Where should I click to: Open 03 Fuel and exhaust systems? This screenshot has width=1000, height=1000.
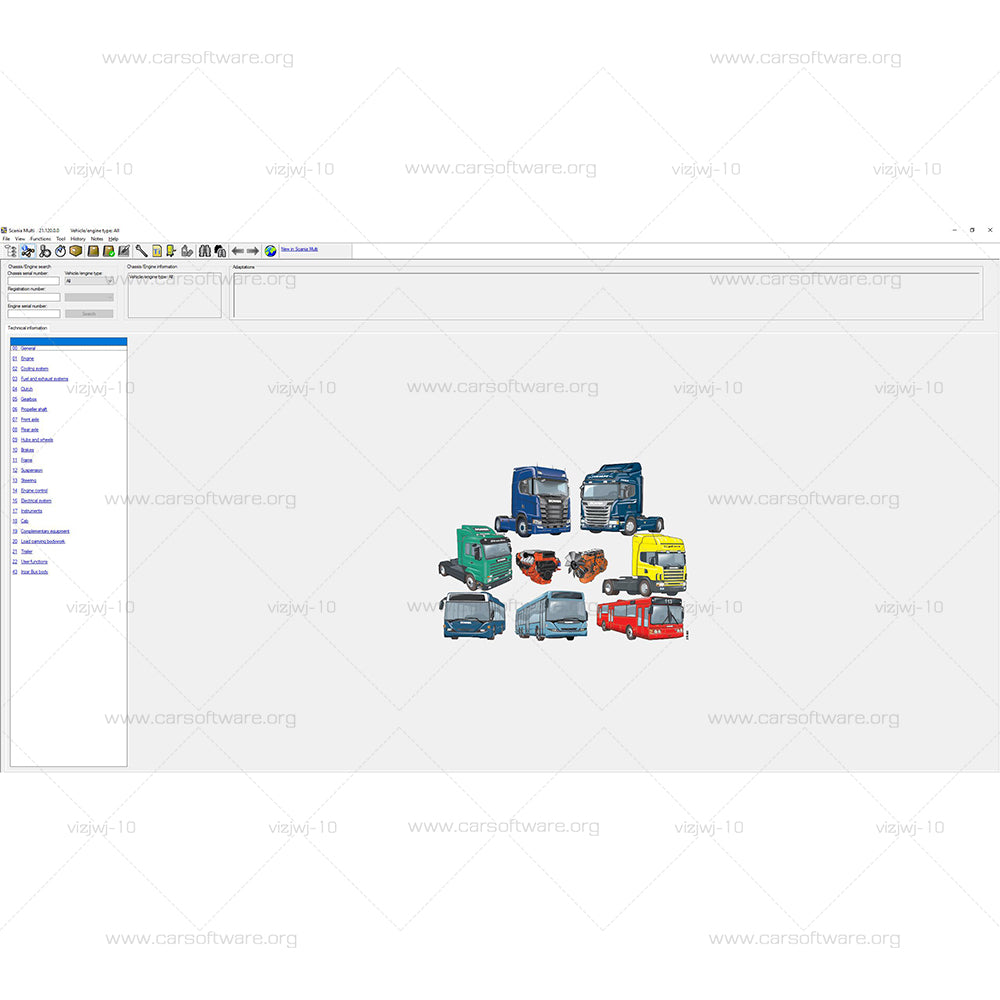pos(40,379)
